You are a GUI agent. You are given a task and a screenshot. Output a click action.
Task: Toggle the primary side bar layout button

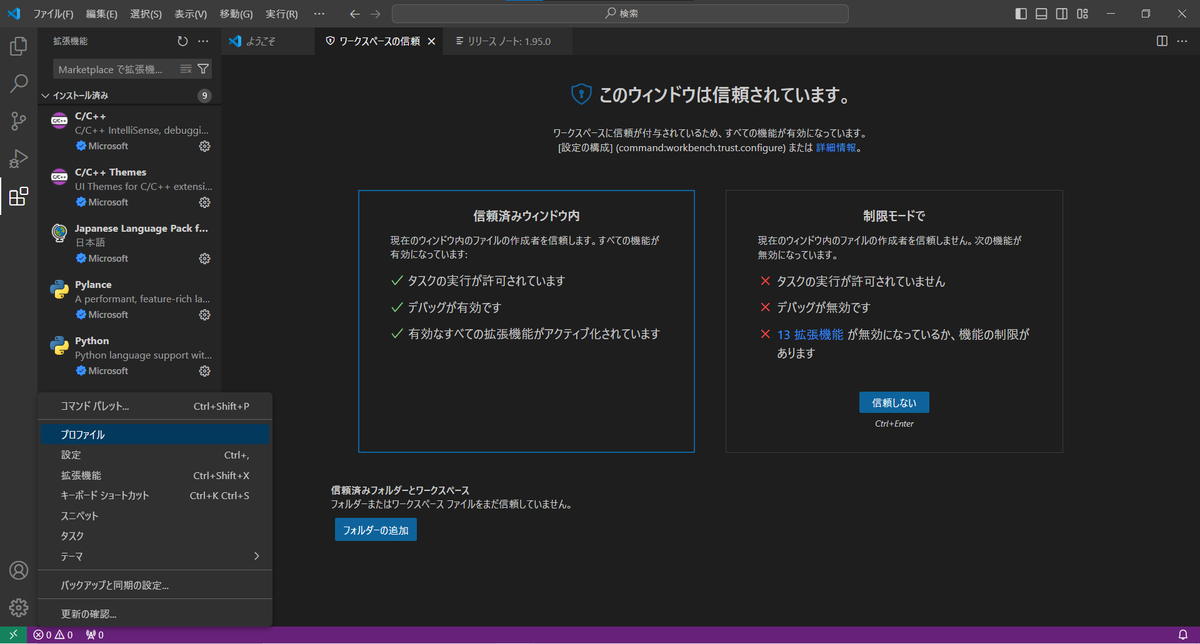pyautogui.click(x=1021, y=14)
